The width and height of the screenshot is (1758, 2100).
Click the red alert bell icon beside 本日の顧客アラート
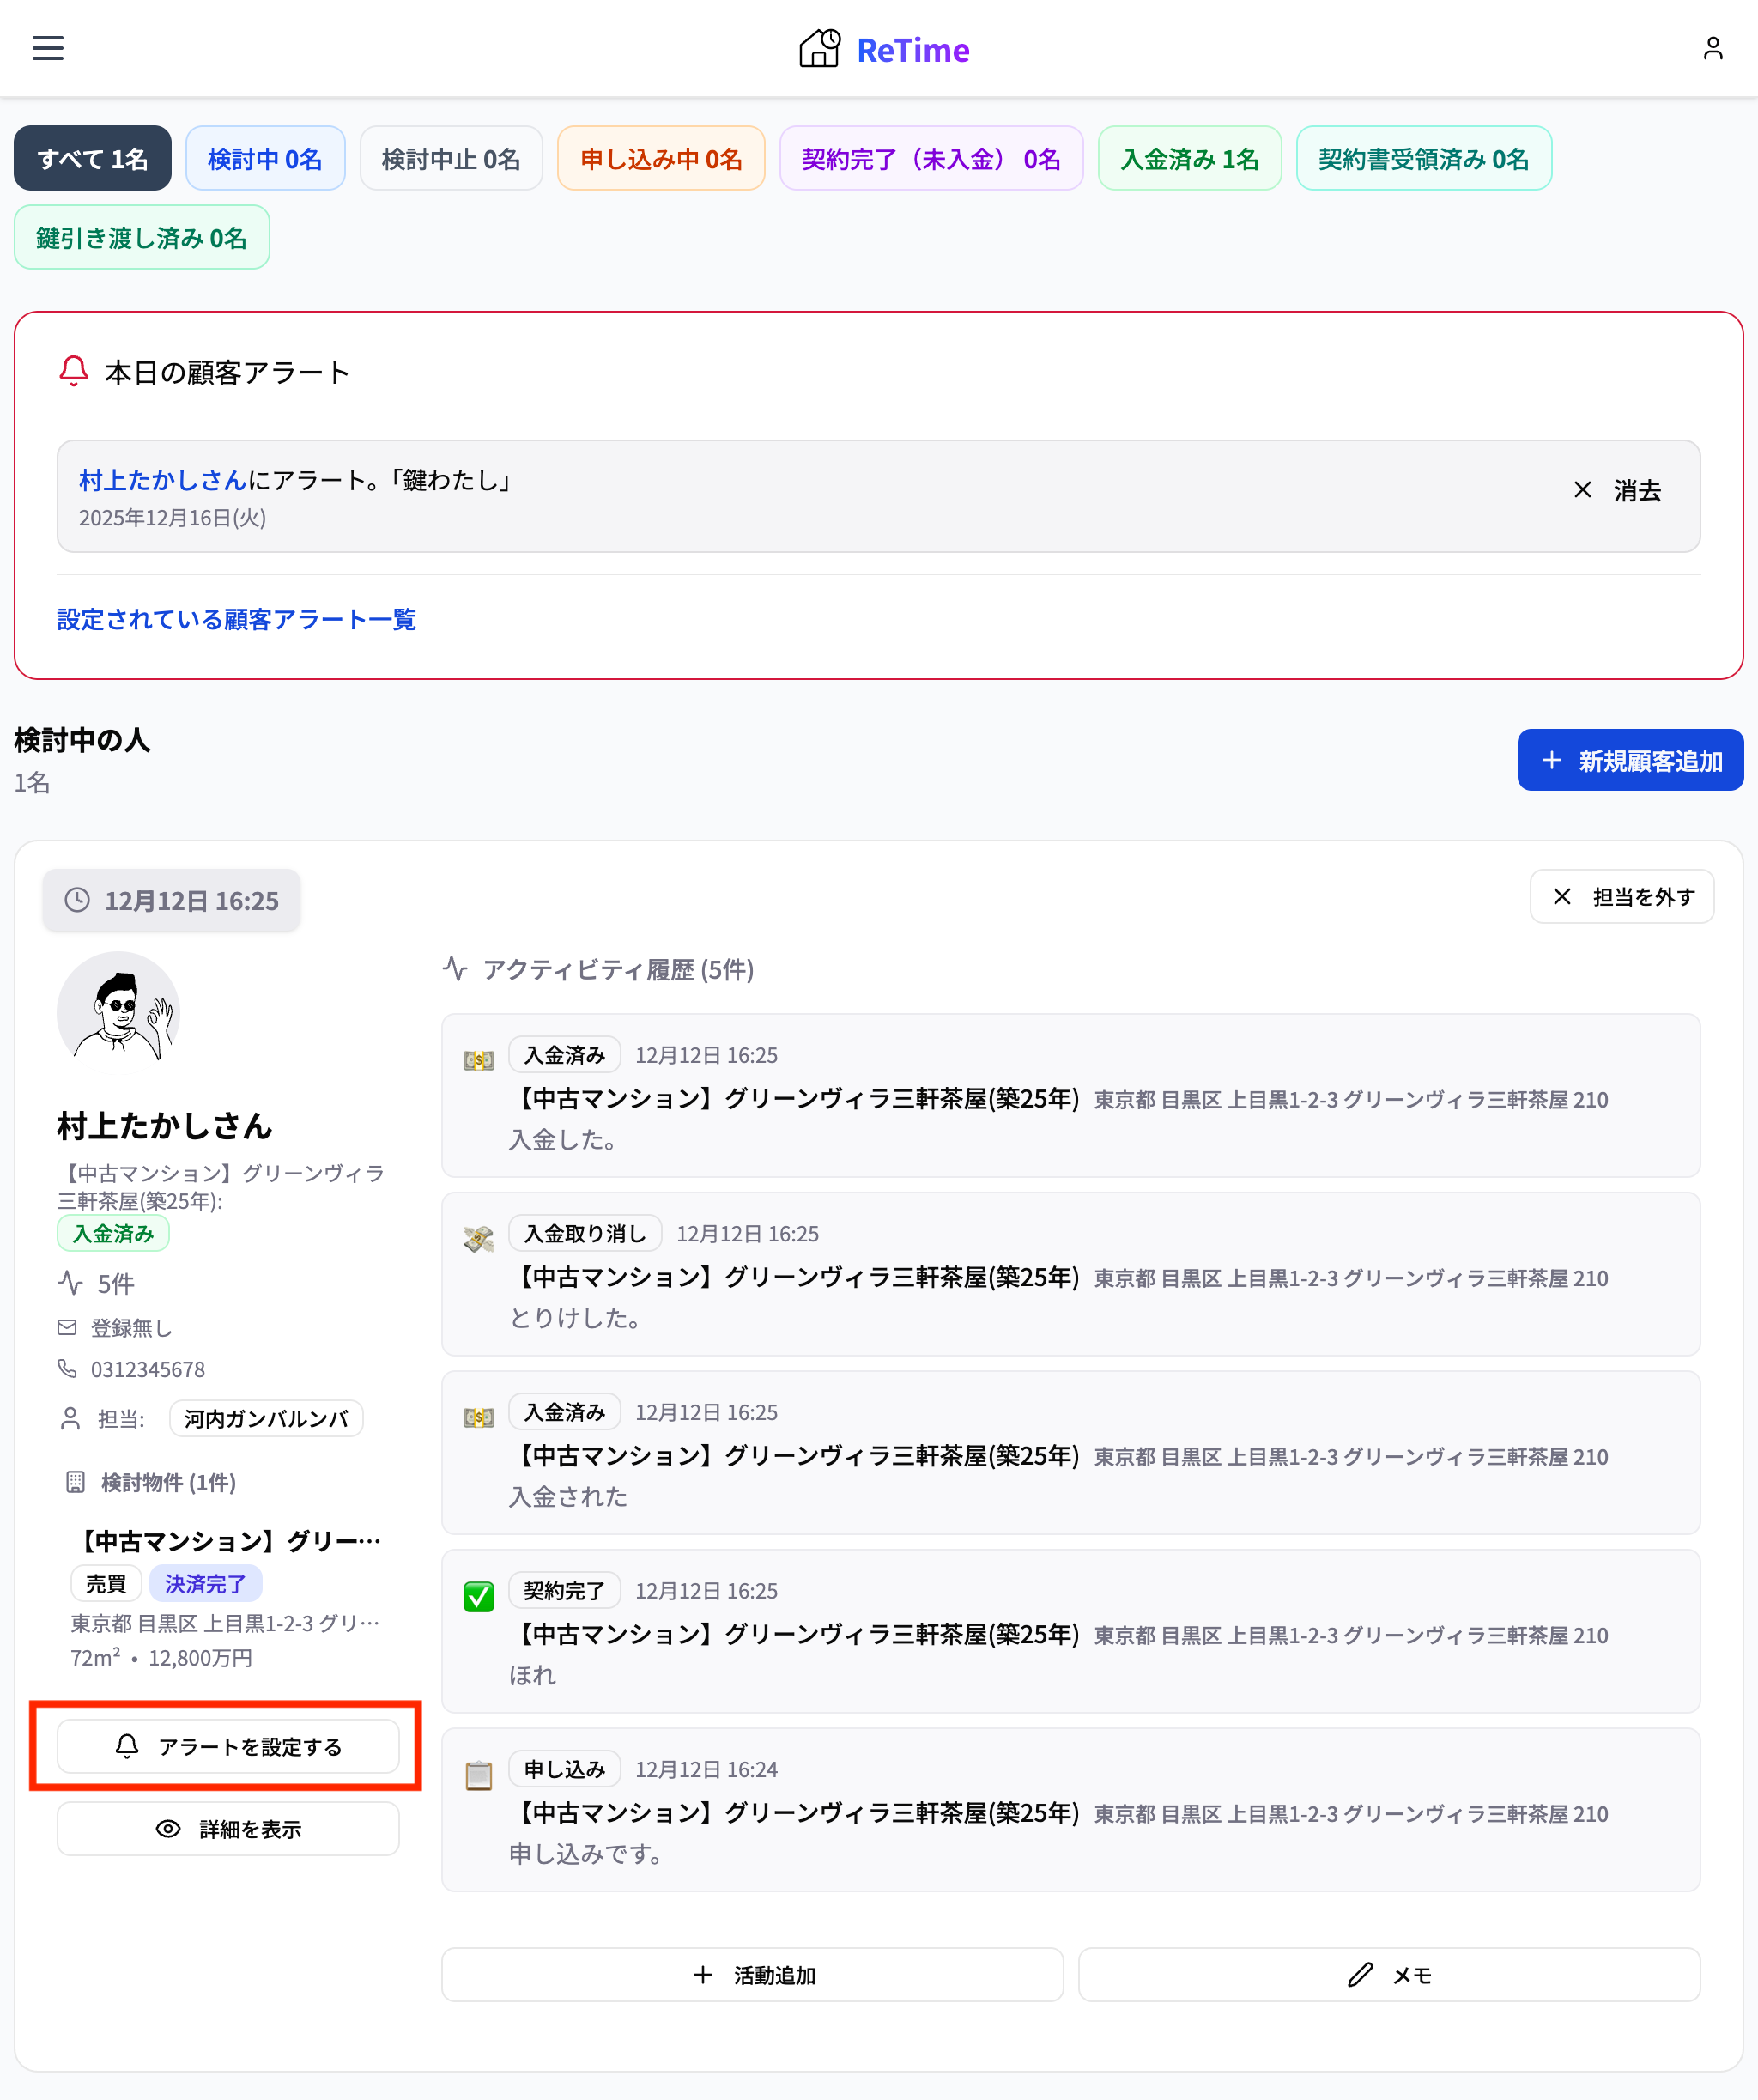(x=72, y=371)
